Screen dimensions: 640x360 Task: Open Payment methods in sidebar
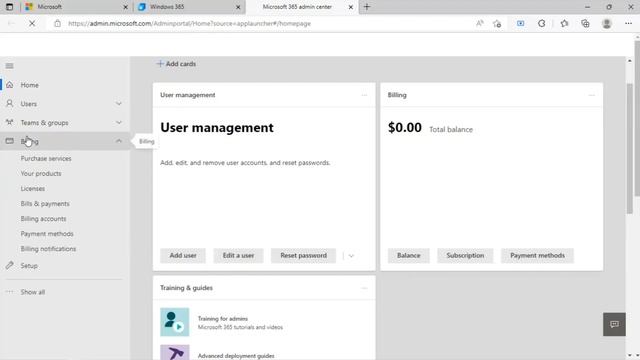[x=47, y=234]
